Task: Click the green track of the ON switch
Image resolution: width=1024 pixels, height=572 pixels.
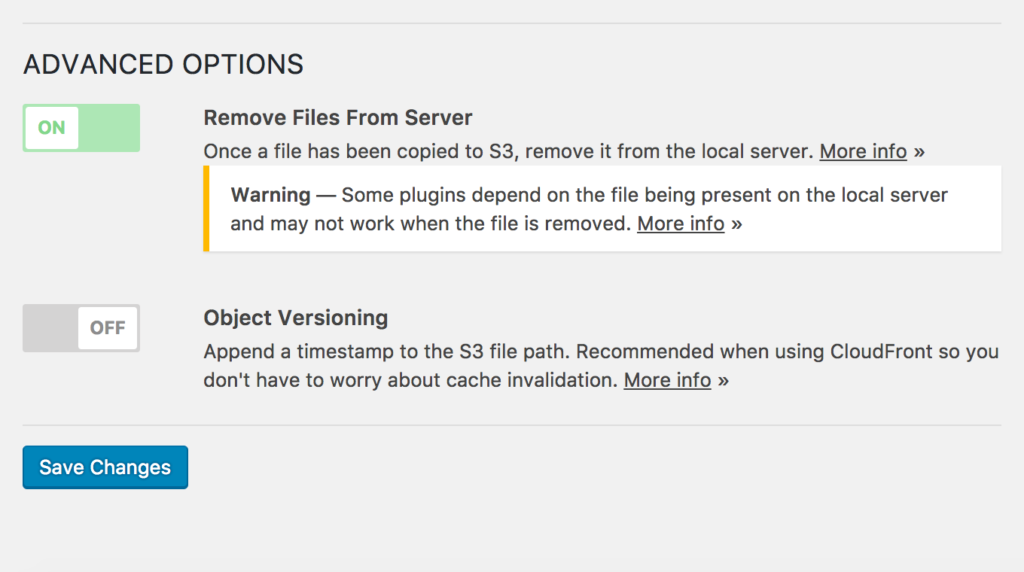Action: pos(110,128)
